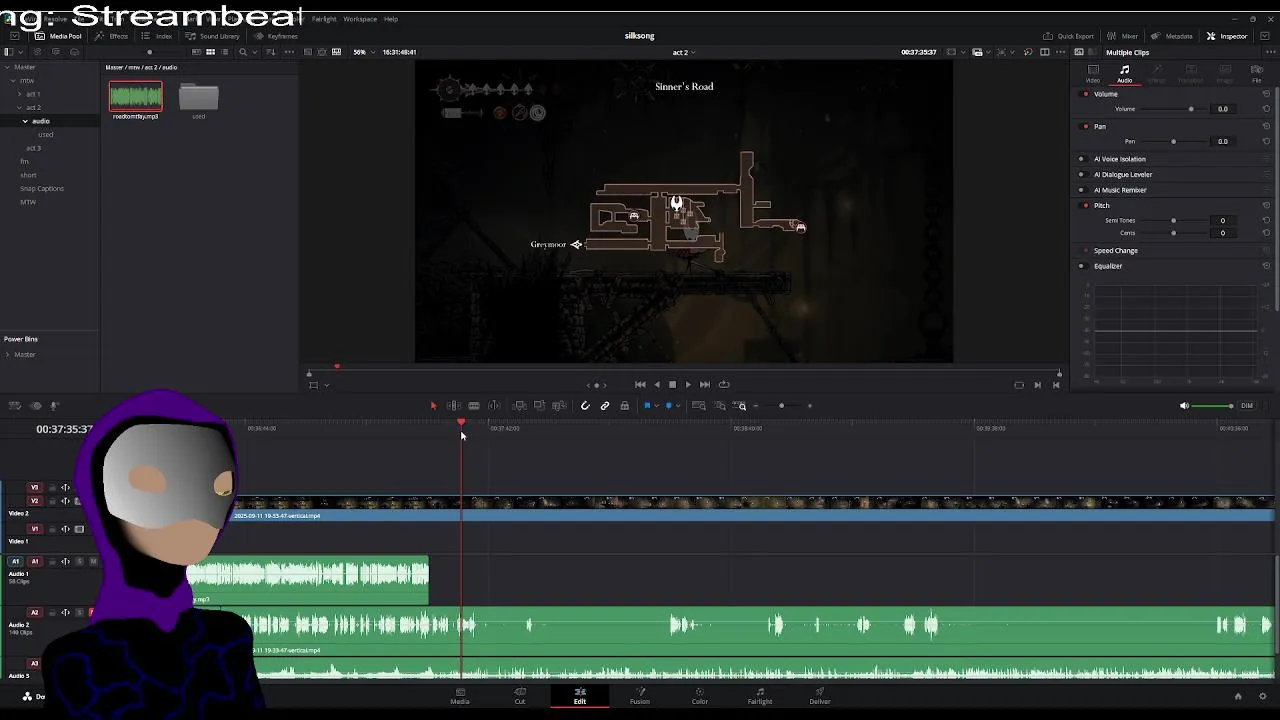This screenshot has width=1280, height=720.
Task: Click the timeline speaker mute icon
Action: coord(1184,406)
